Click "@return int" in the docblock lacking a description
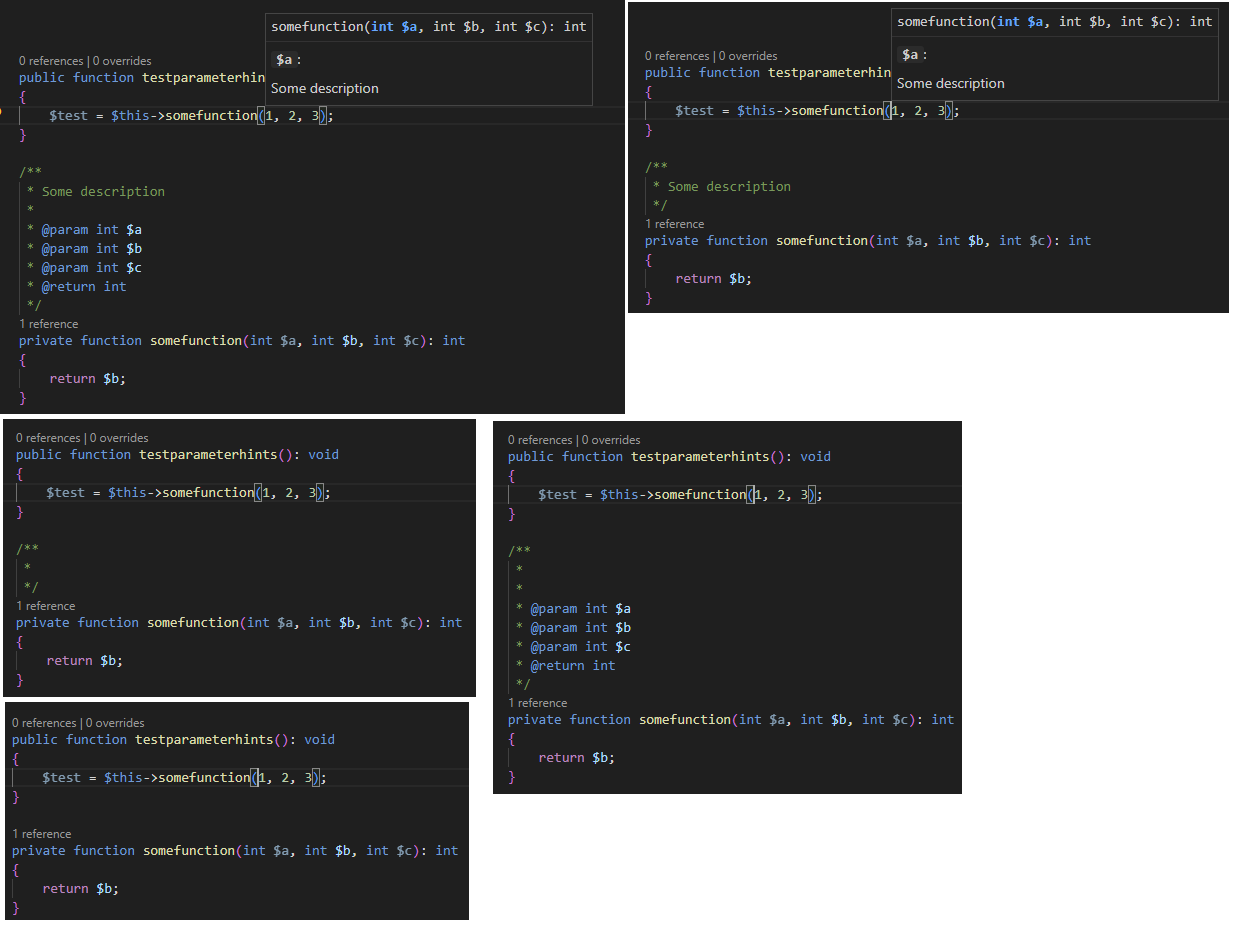 [572, 665]
